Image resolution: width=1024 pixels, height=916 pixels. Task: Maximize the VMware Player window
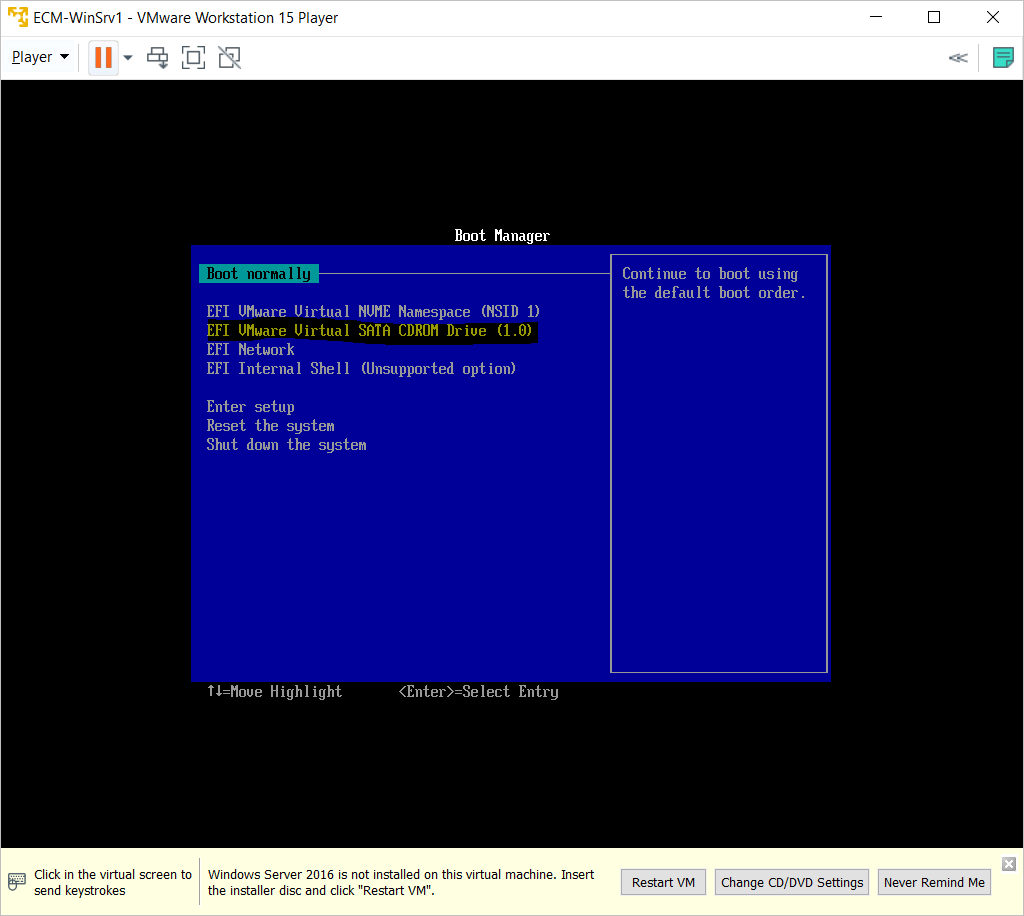[x=934, y=17]
